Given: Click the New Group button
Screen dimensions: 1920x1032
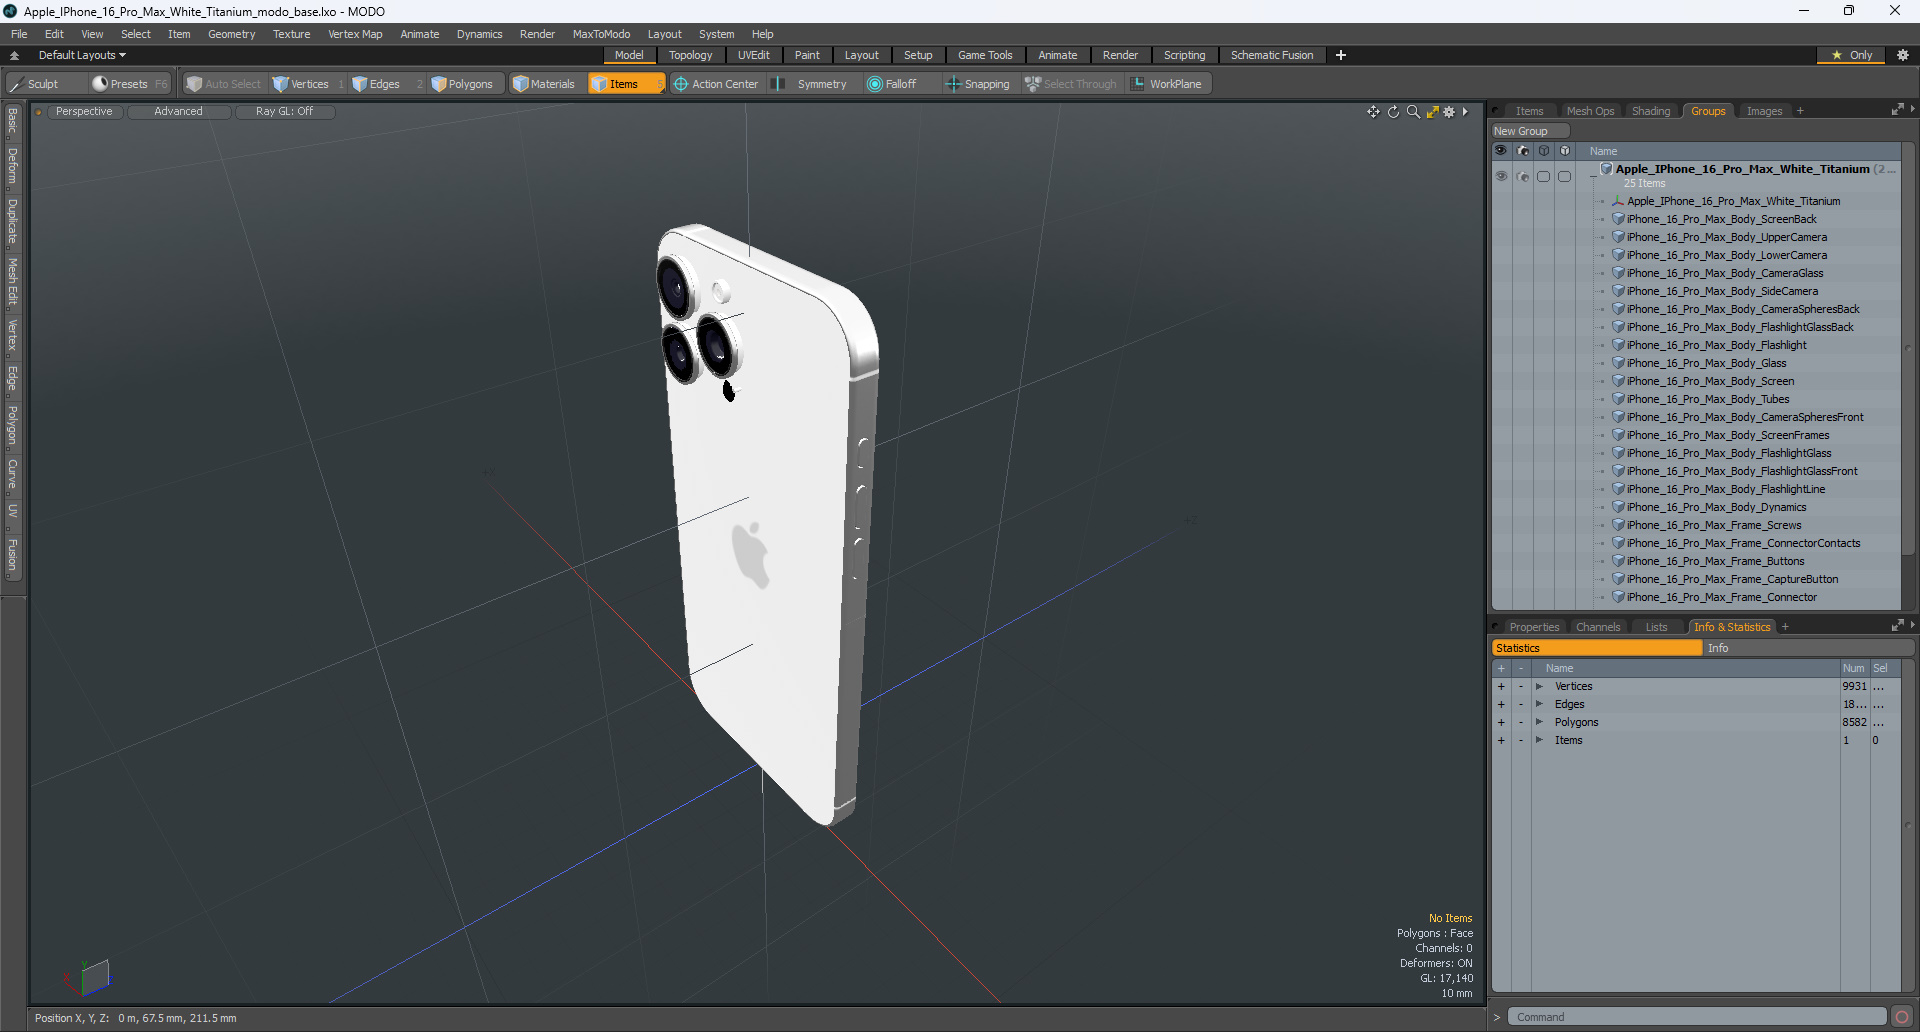Looking at the screenshot, I should coord(1530,131).
